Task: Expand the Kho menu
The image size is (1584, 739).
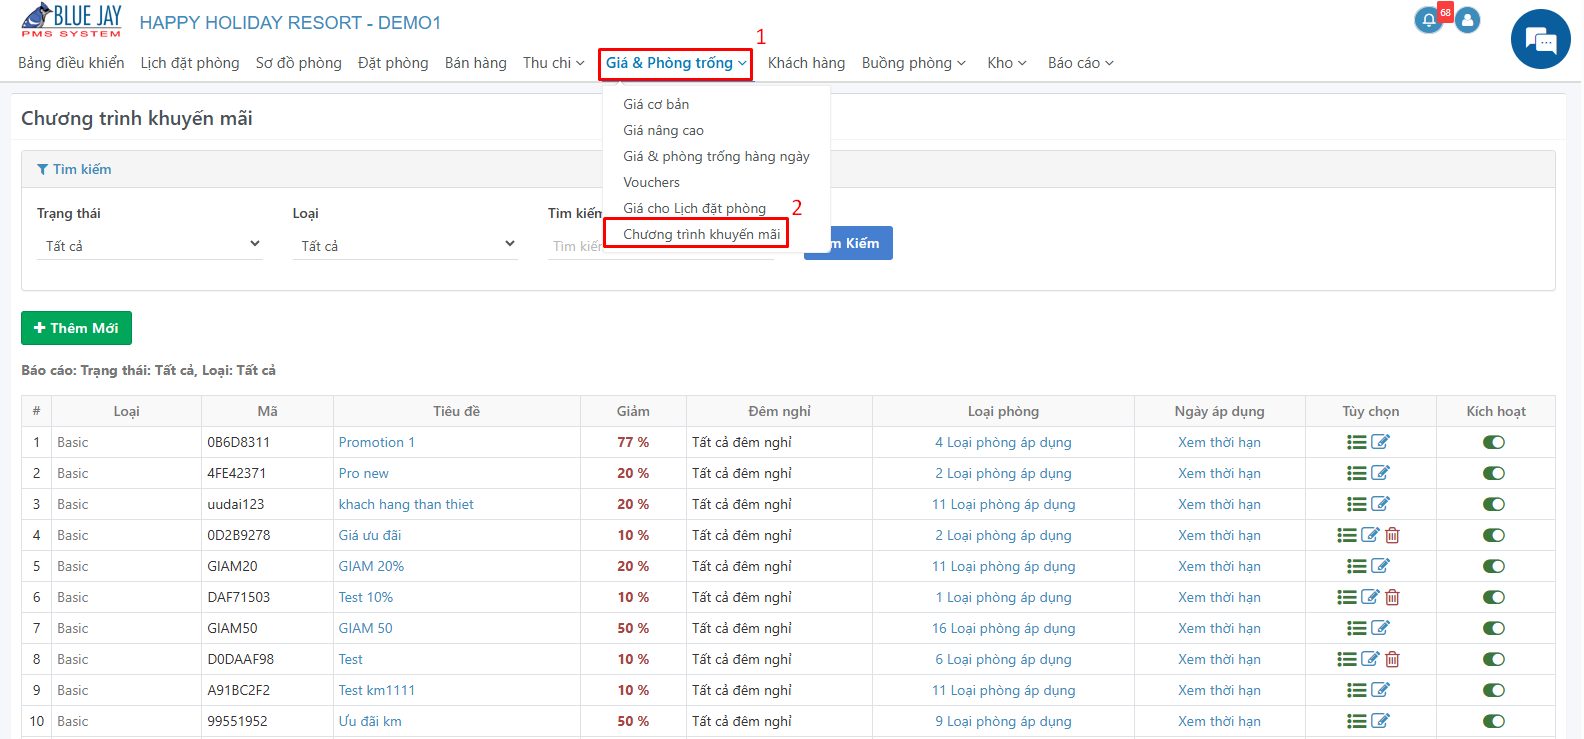Action: coord(1007,63)
